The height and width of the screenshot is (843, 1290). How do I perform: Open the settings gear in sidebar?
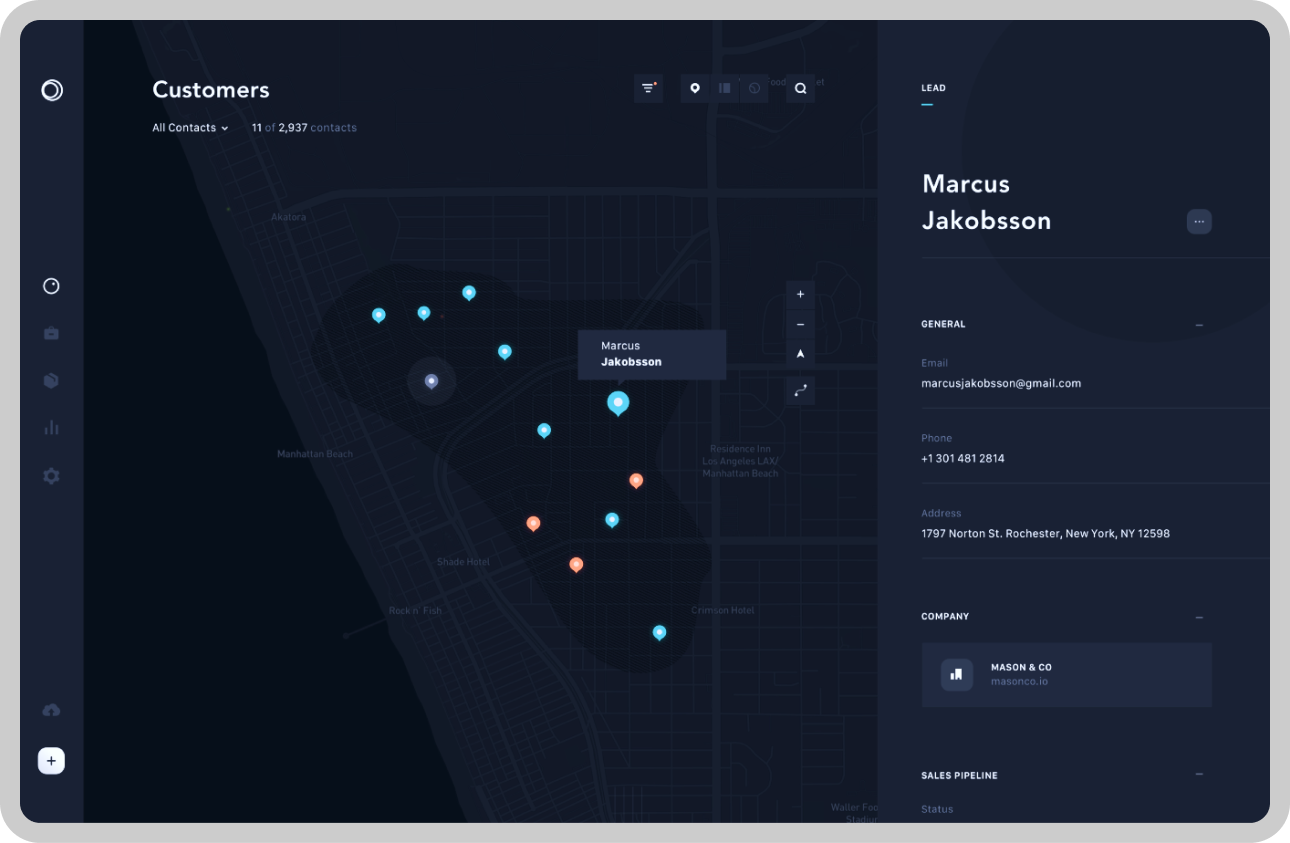(x=51, y=476)
